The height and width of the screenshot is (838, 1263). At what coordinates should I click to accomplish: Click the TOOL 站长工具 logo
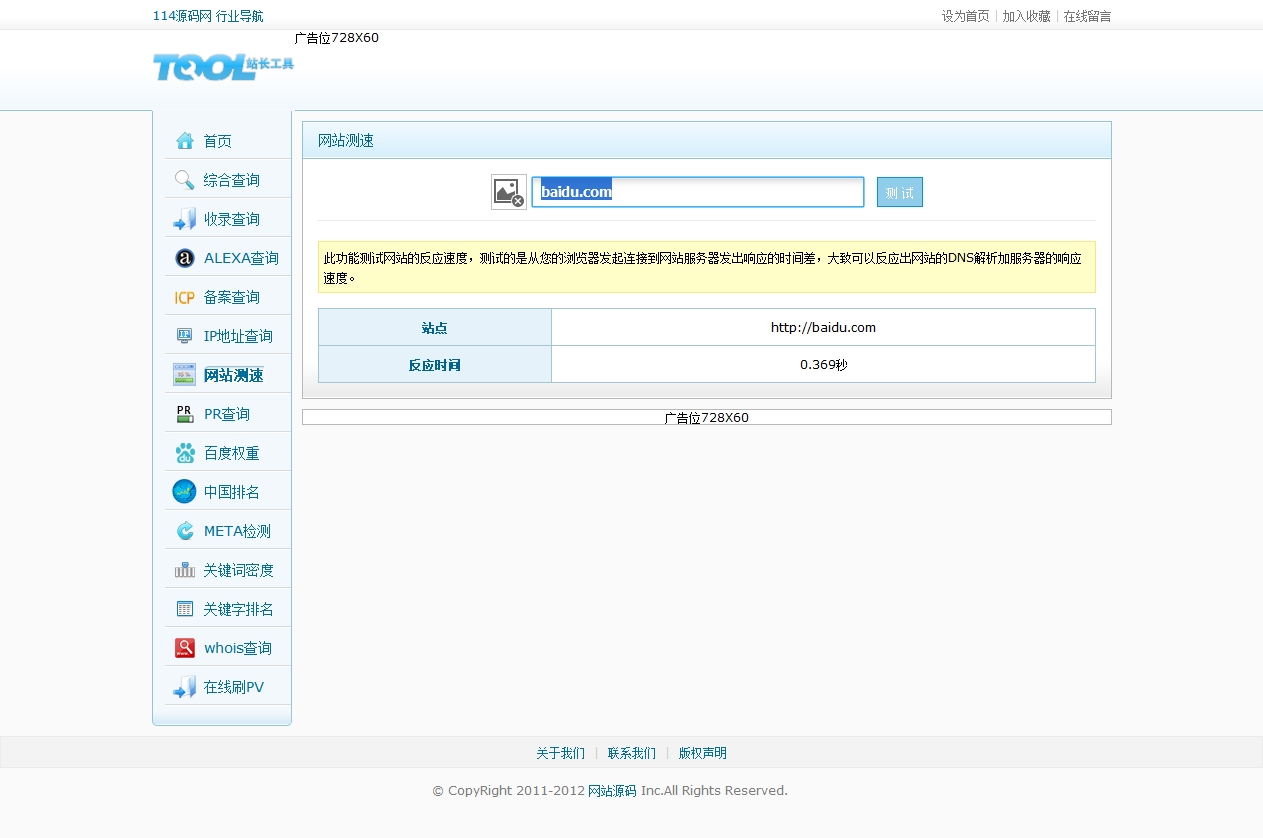click(x=223, y=68)
